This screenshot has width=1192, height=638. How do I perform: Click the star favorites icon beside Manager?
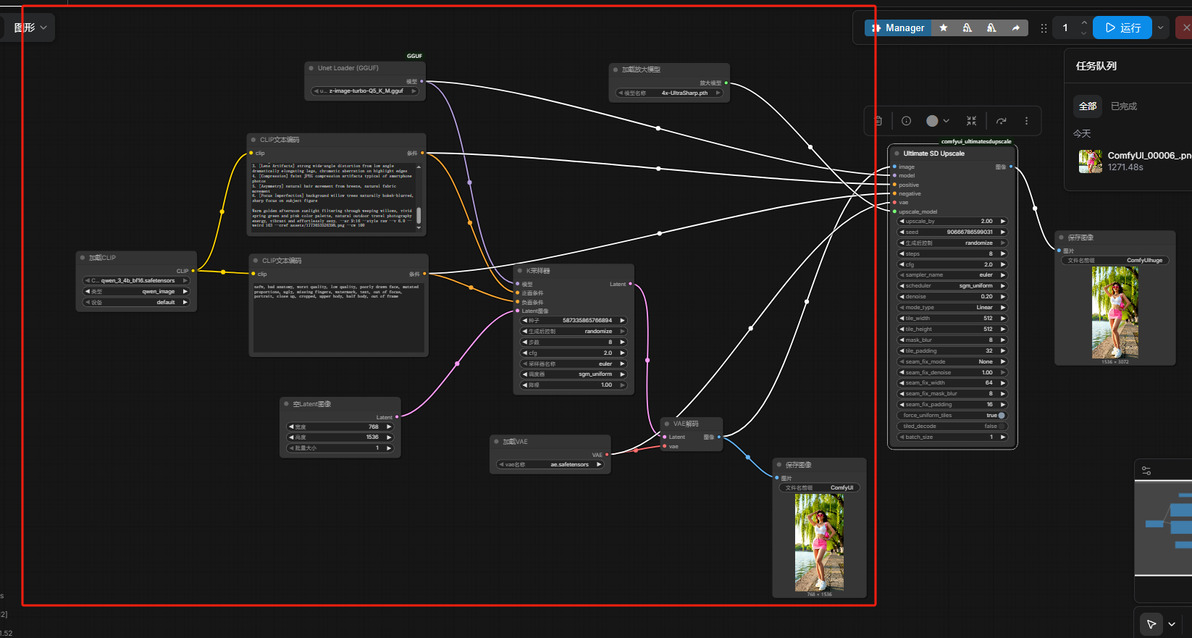943,27
